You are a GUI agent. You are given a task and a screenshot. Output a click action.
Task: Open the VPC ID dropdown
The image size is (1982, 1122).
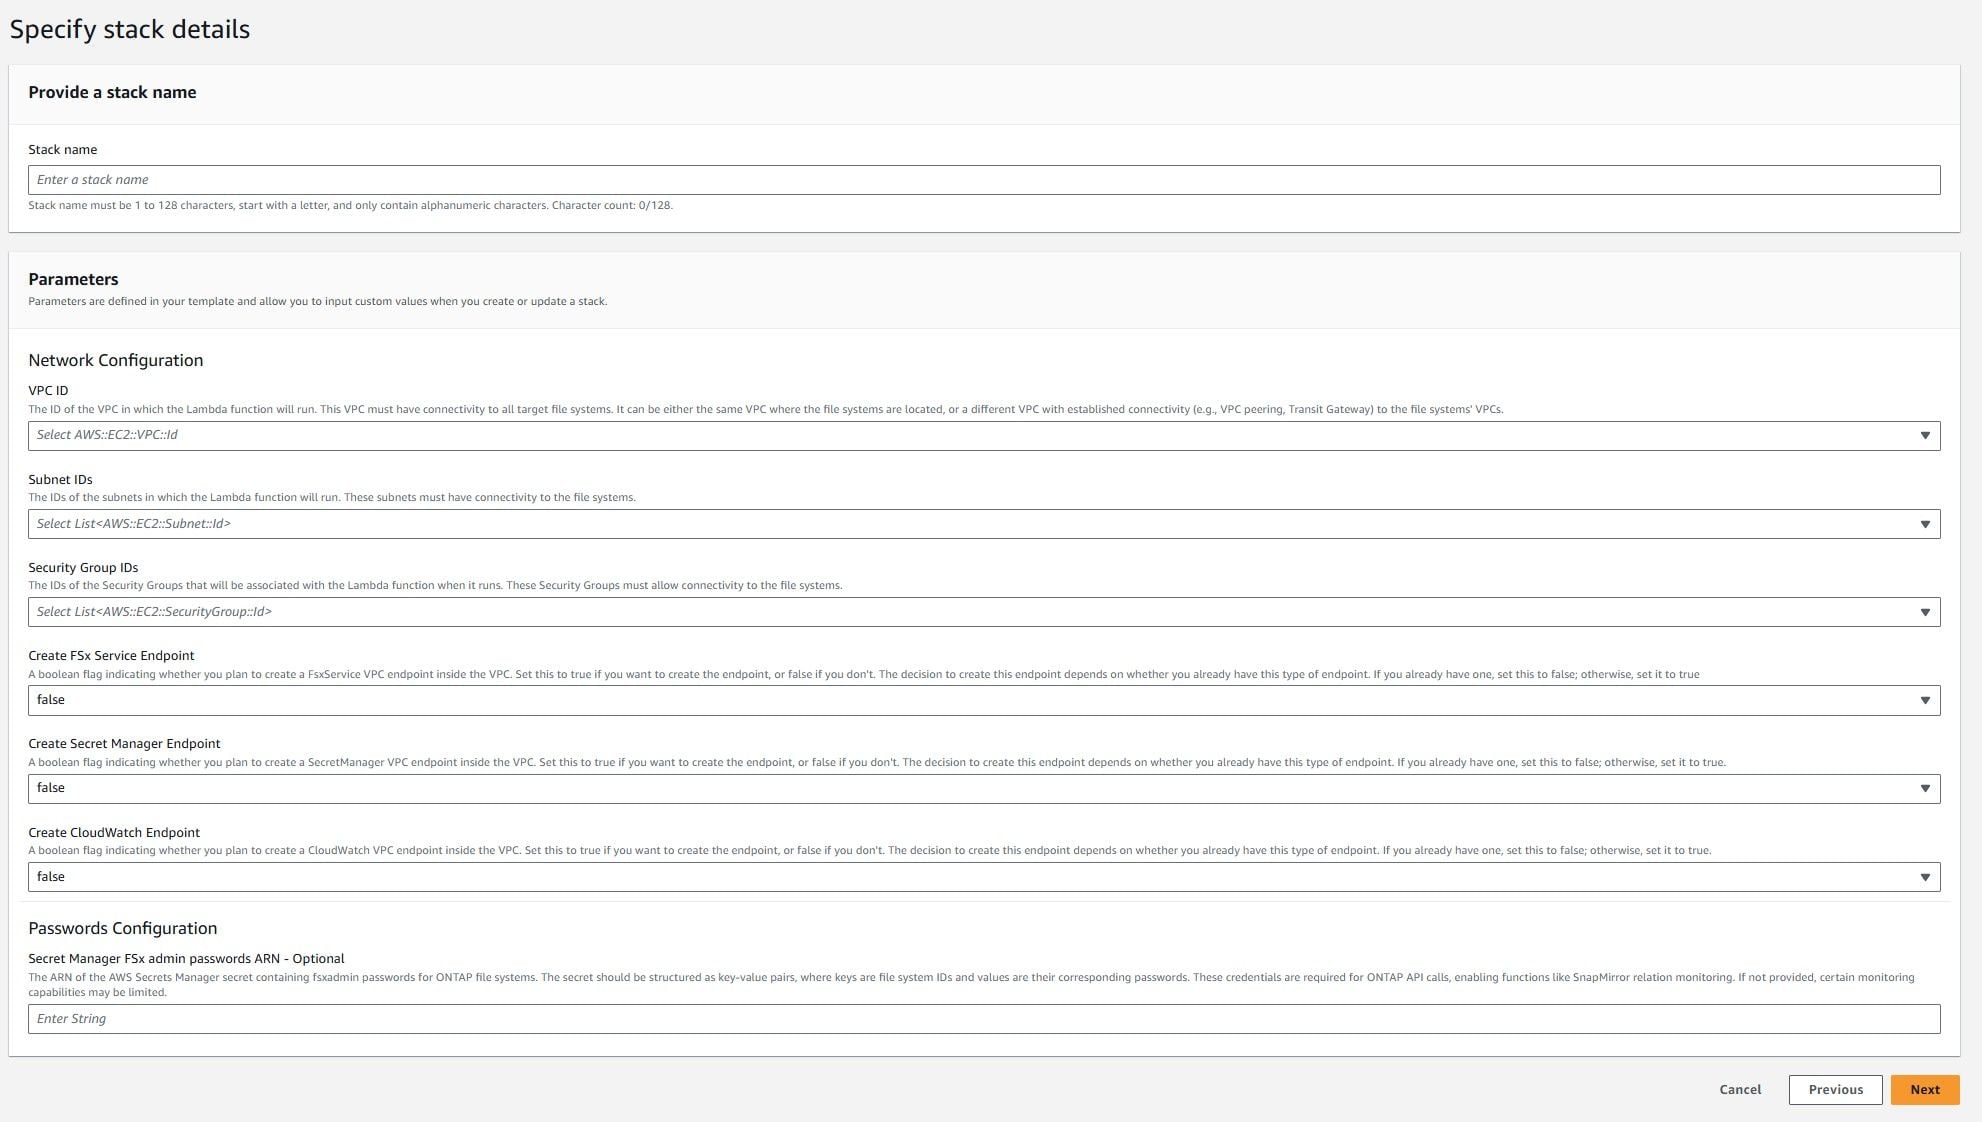point(984,435)
